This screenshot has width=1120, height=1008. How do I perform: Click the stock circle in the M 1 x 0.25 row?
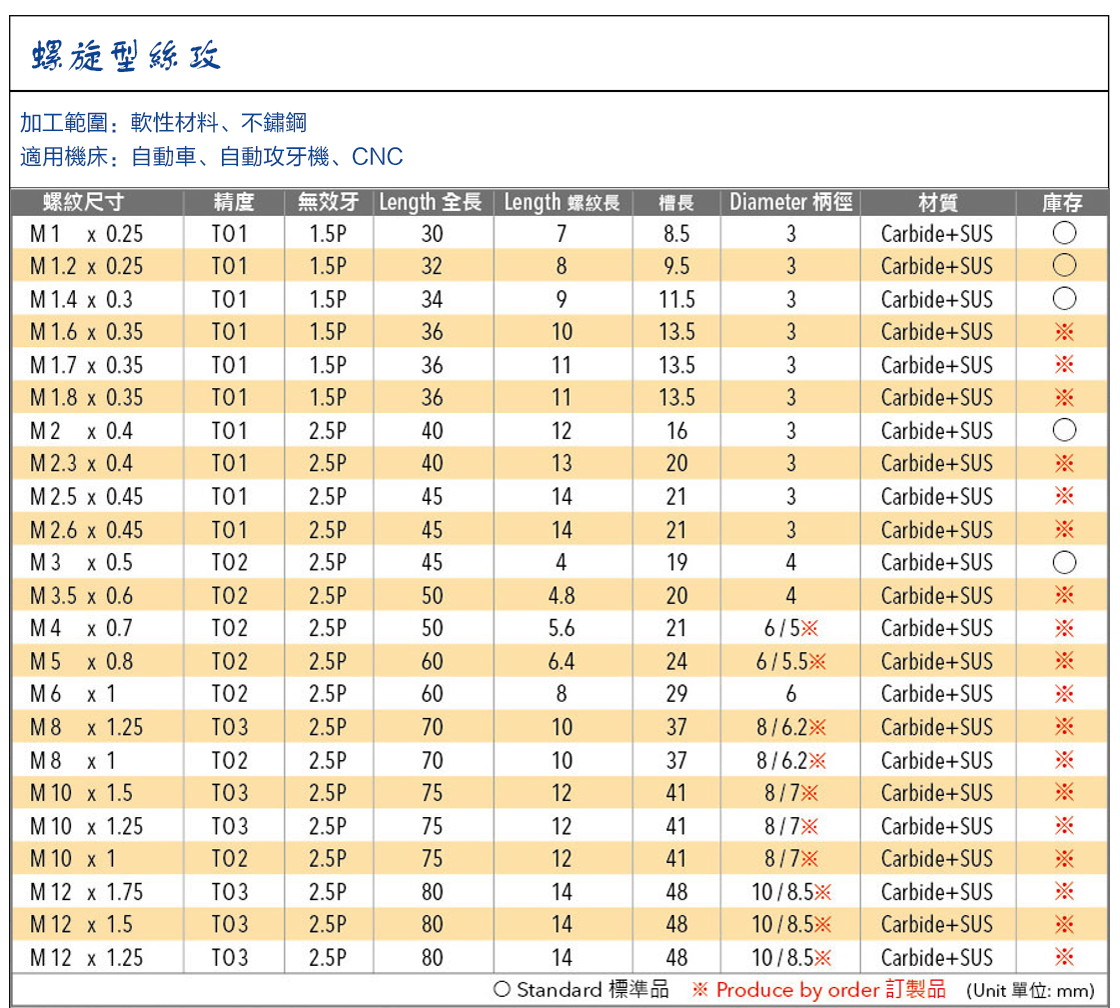point(1064,233)
